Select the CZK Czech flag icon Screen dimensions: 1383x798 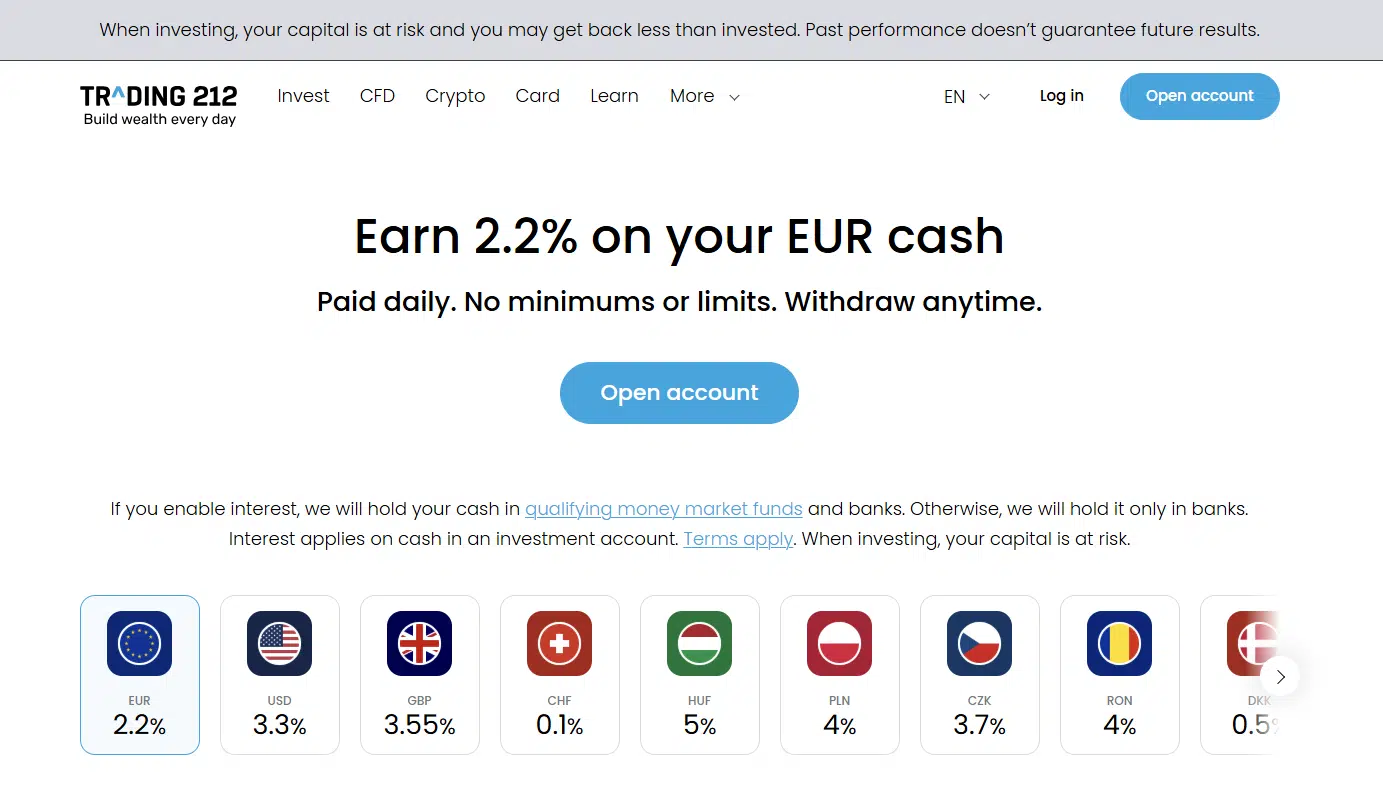tap(980, 643)
